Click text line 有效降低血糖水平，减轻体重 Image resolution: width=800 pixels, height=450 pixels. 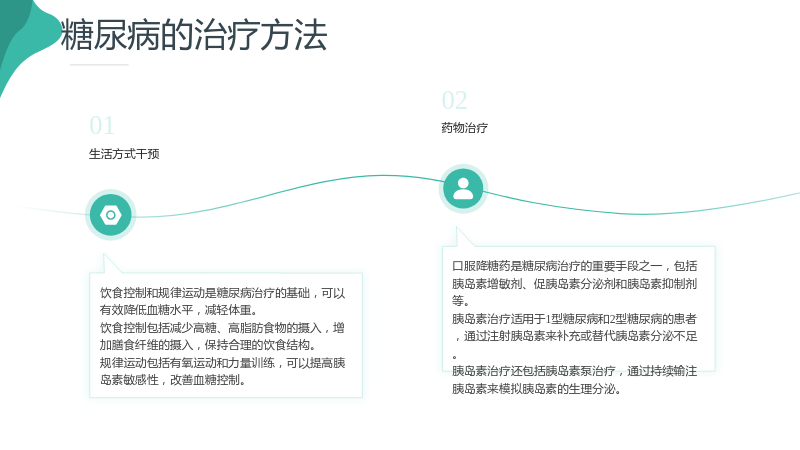coord(179,310)
